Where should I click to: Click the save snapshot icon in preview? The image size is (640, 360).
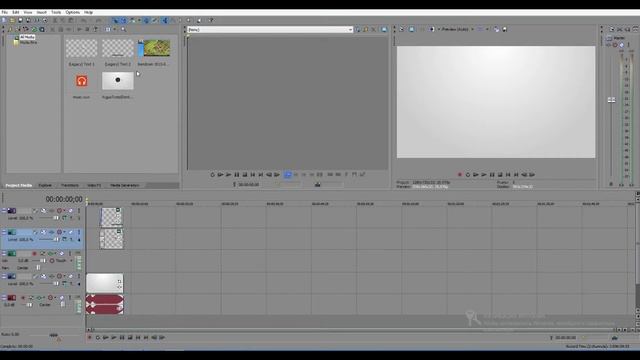tap(504, 29)
